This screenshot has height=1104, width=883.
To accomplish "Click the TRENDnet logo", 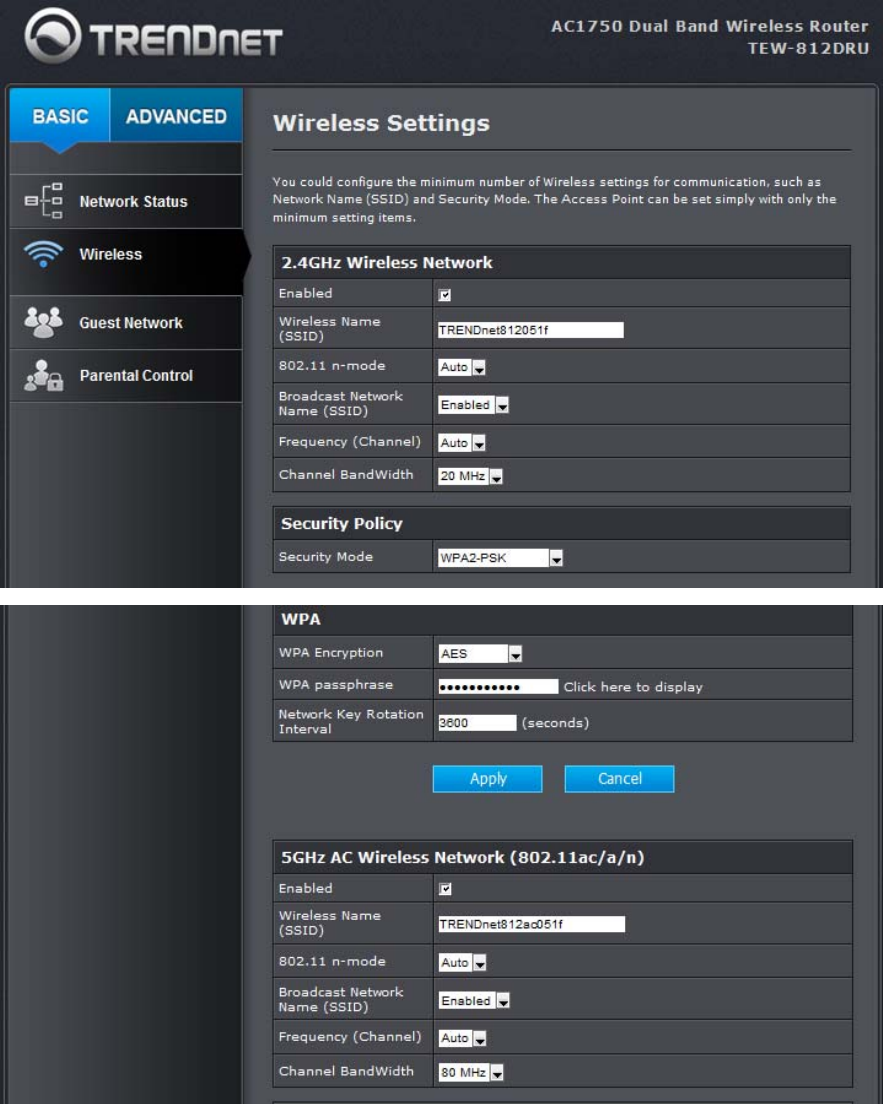I will pyautogui.click(x=154, y=37).
